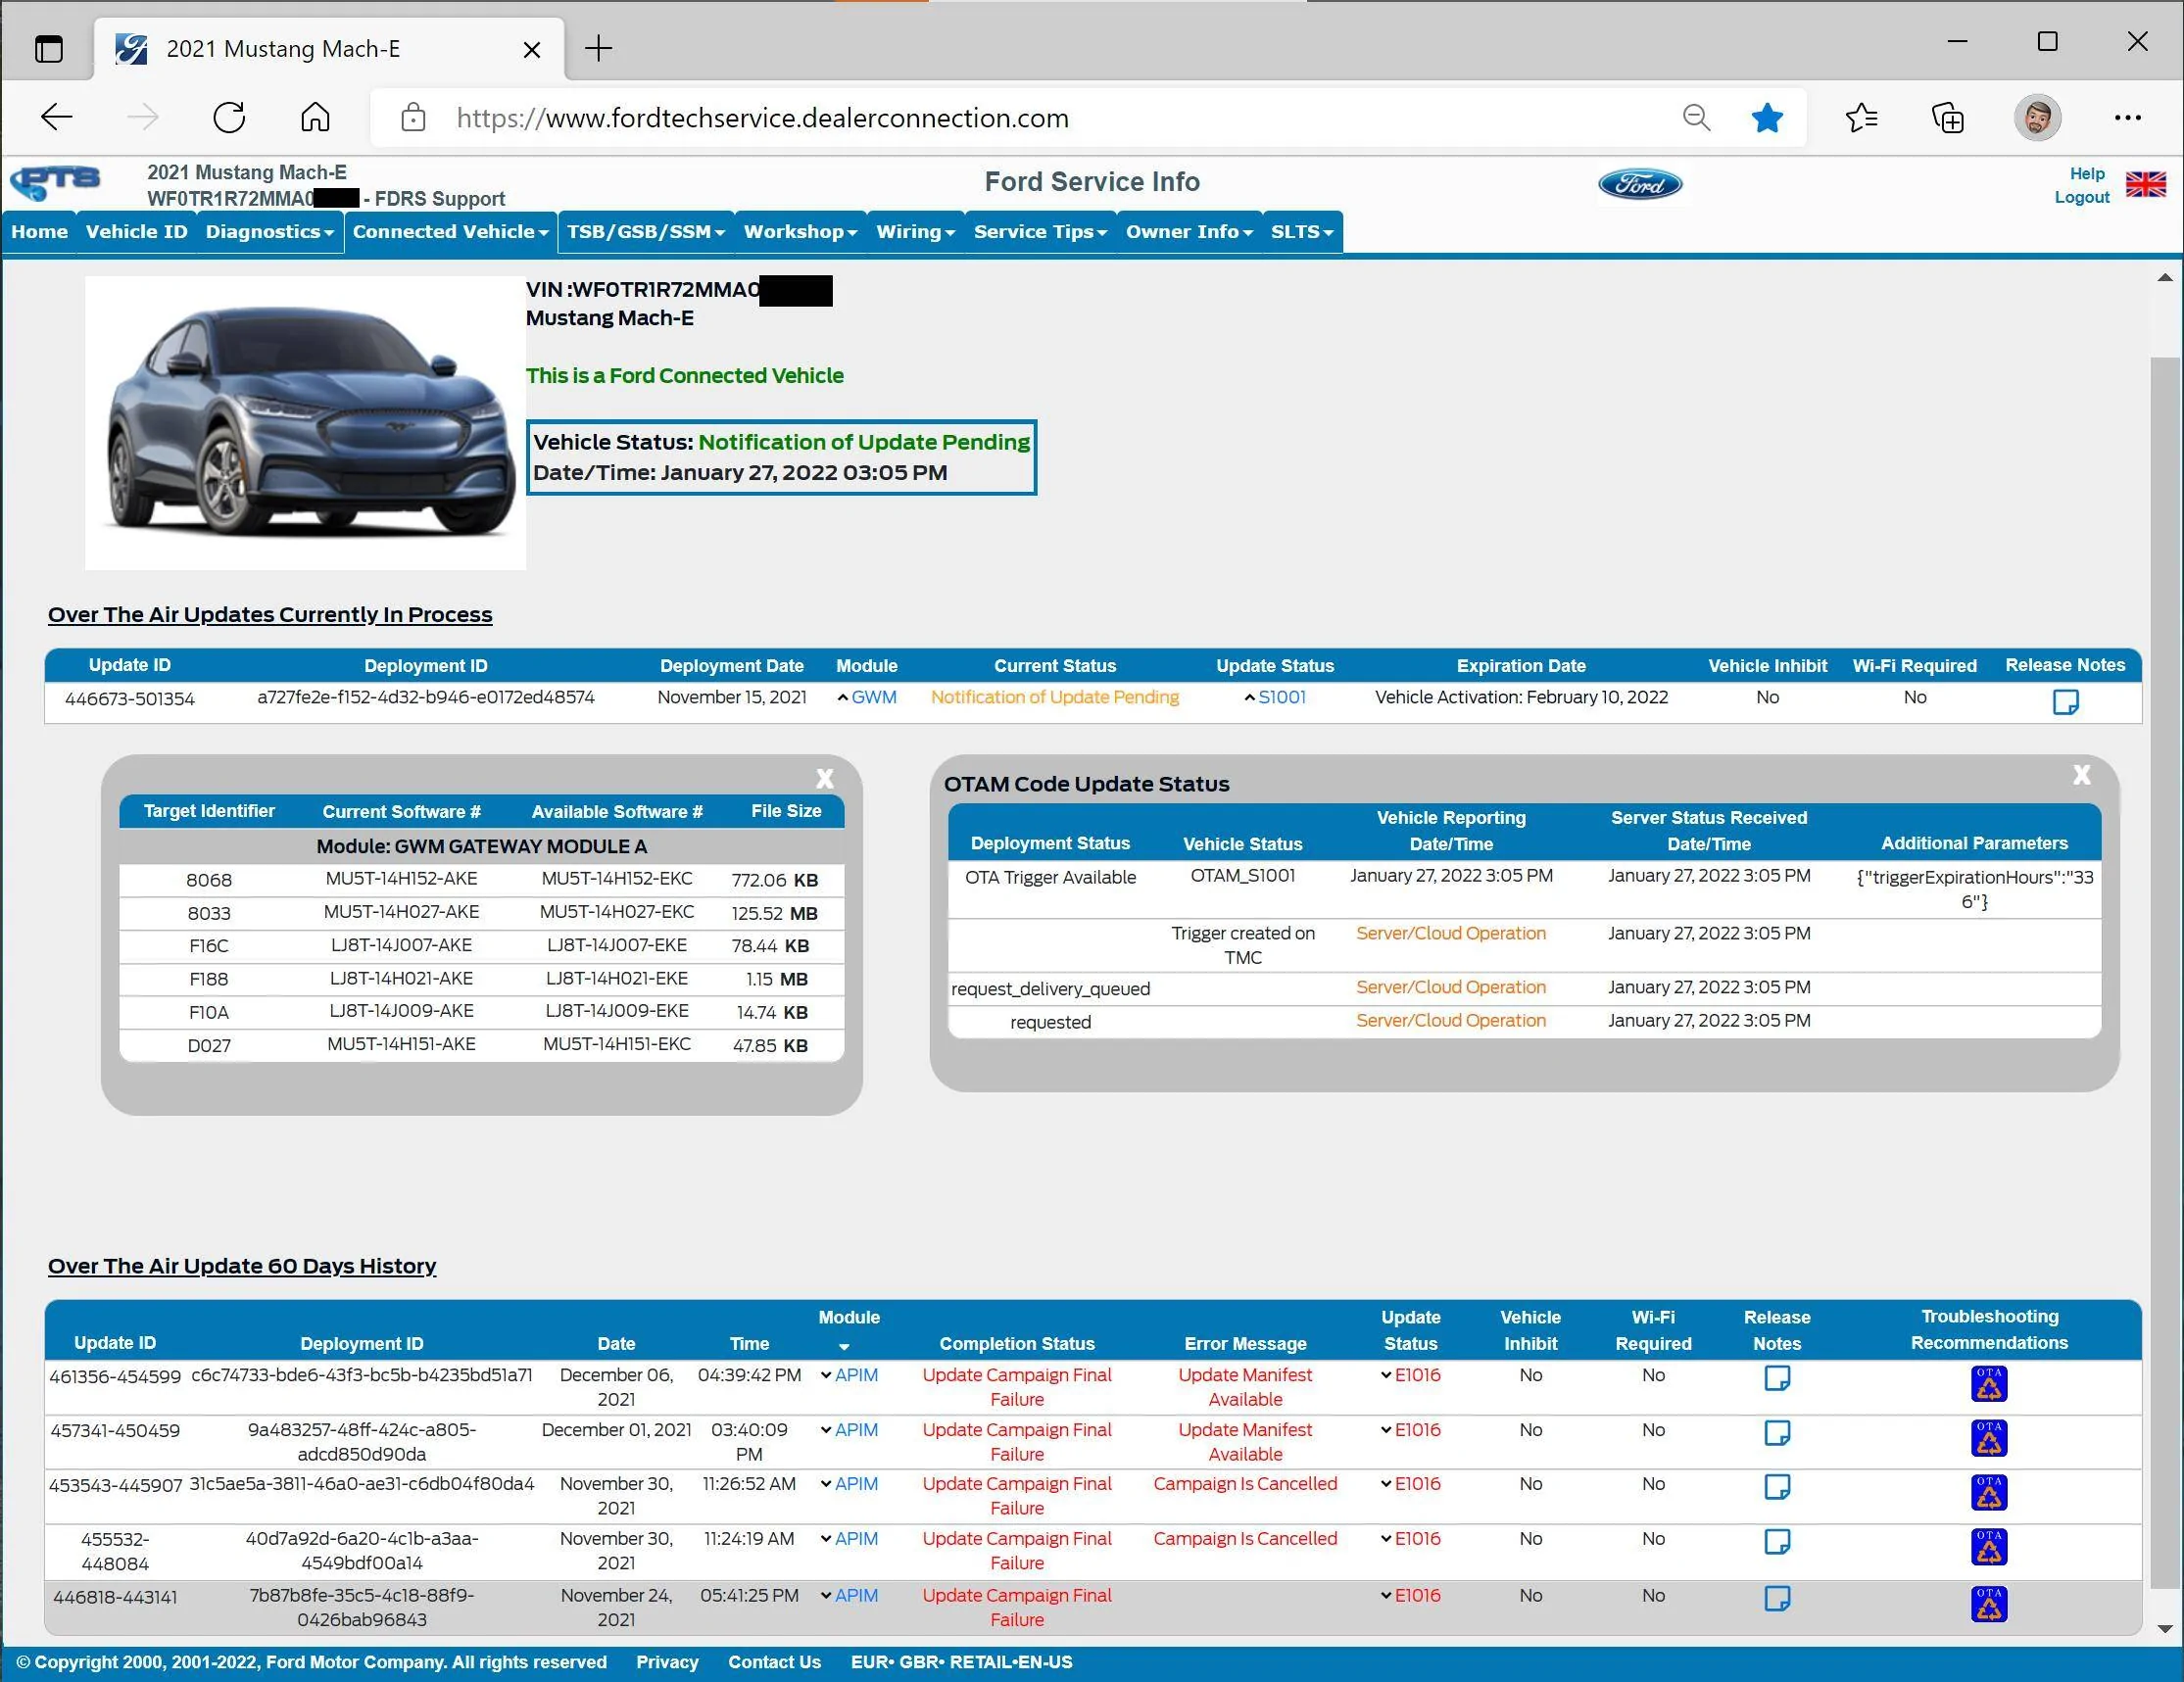Viewport: 2184px width, 1682px height.
Task: Open release notes for update 453543-445907
Action: click(1776, 1487)
